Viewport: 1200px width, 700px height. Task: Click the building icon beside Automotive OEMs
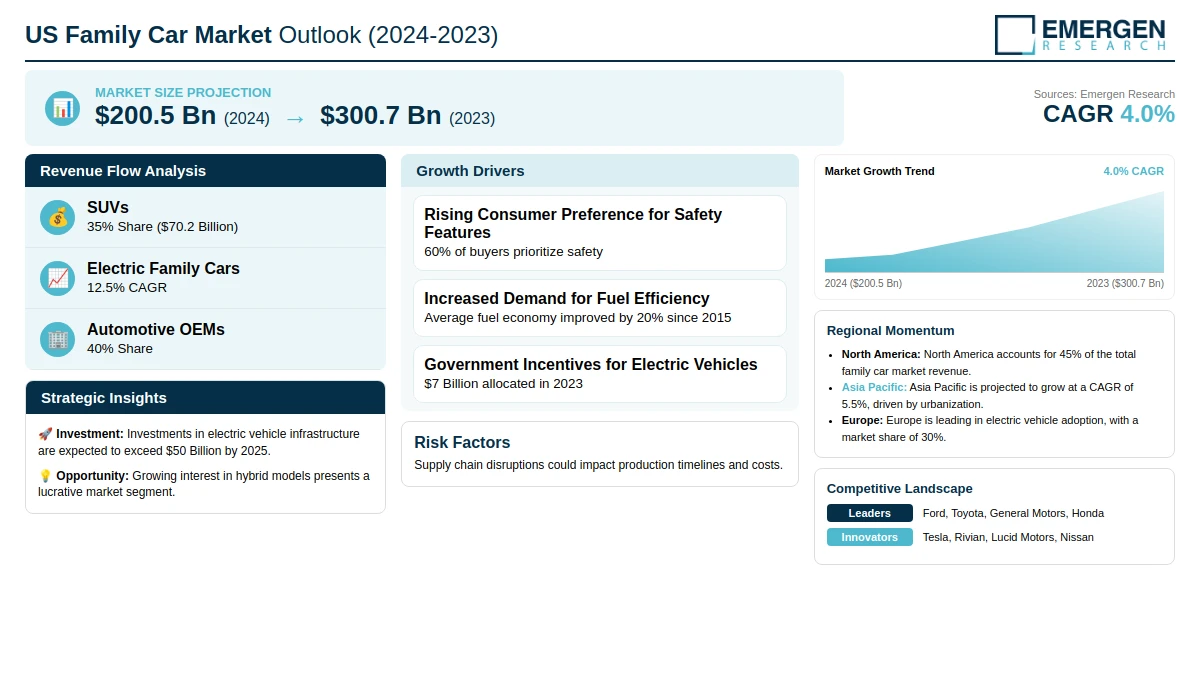[x=58, y=339]
